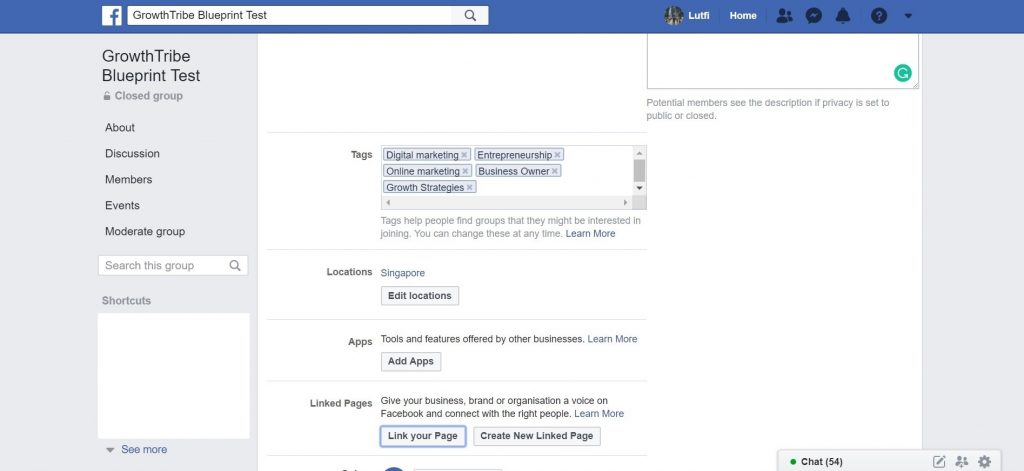Click the Add Apps button
The height and width of the screenshot is (471, 1024).
411,361
